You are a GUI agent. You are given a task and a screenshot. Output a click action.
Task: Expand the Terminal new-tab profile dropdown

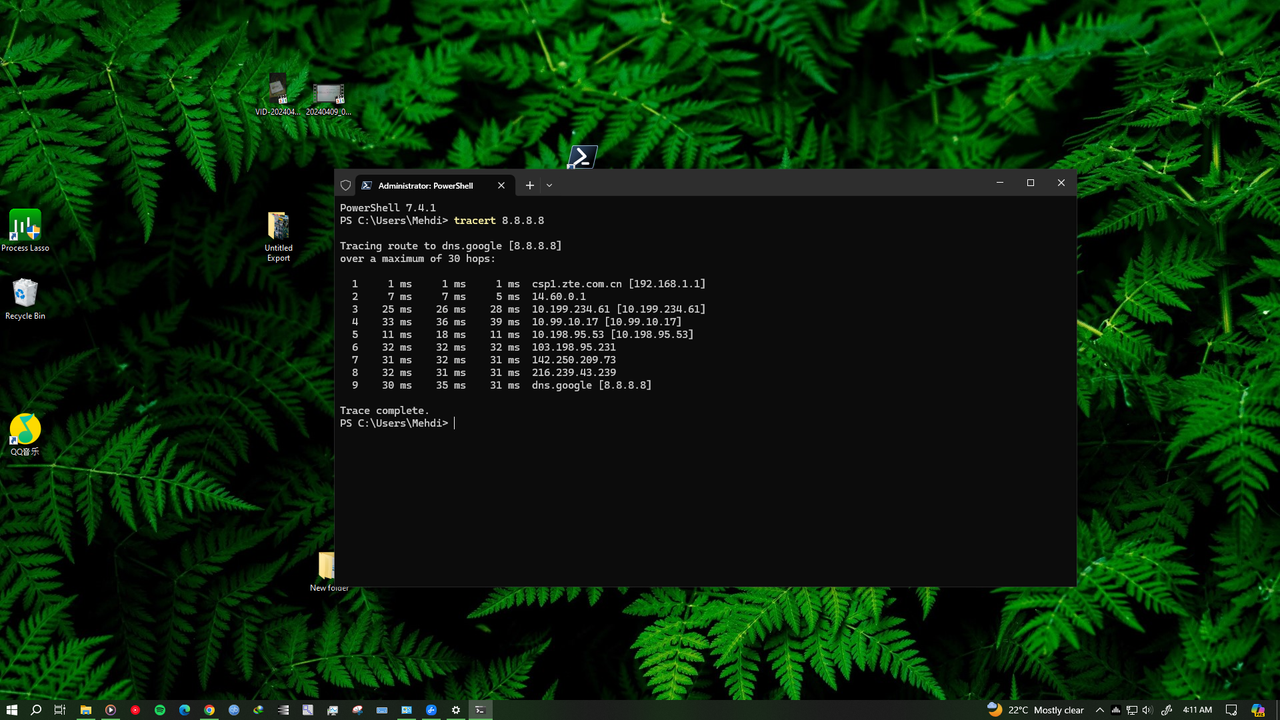pyautogui.click(x=549, y=185)
